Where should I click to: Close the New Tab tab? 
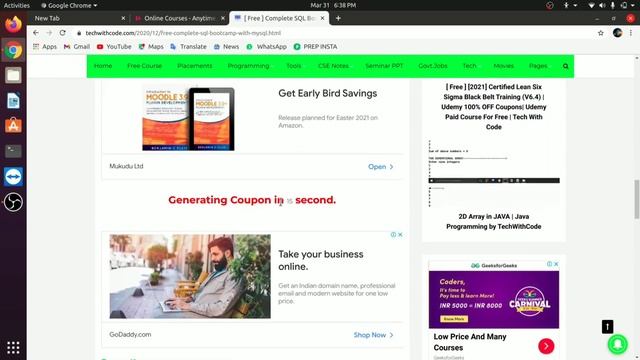pos(123,18)
